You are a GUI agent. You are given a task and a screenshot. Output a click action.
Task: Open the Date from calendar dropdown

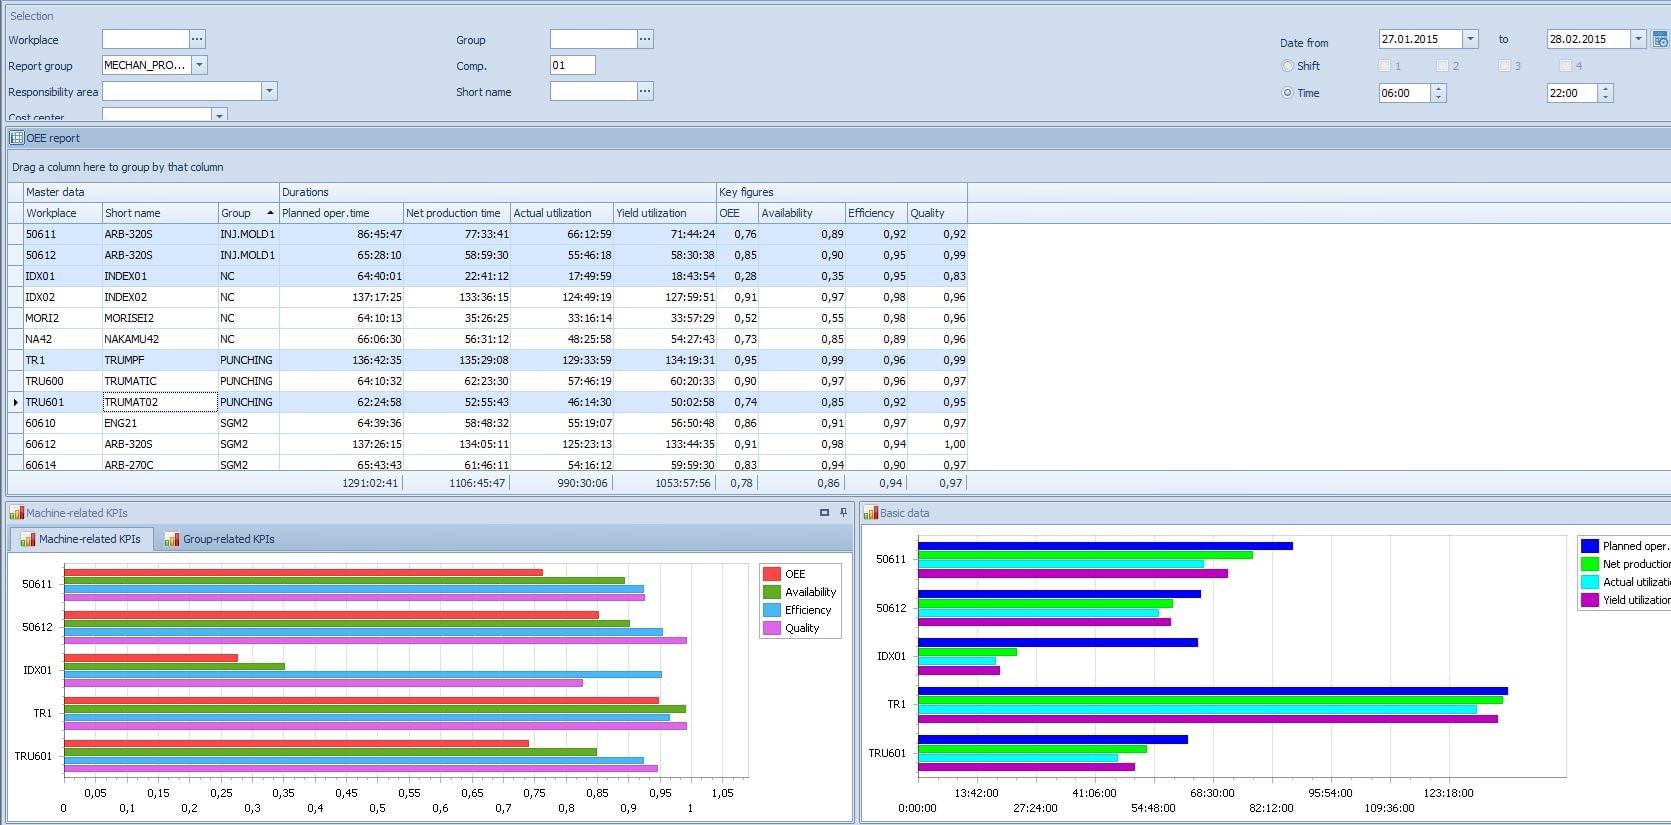pos(1470,39)
